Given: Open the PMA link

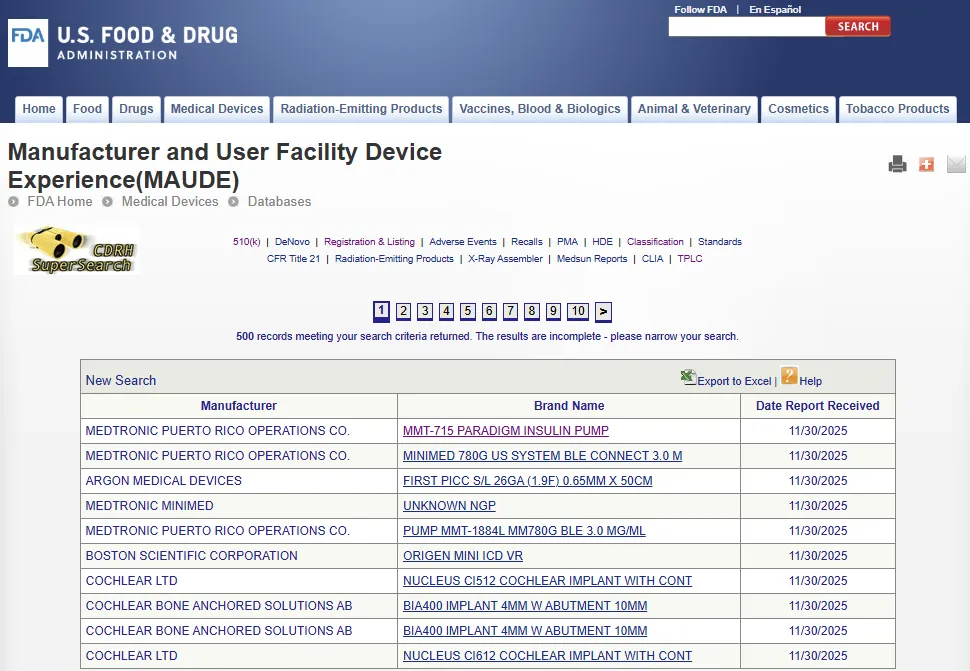Looking at the screenshot, I should (567, 242).
